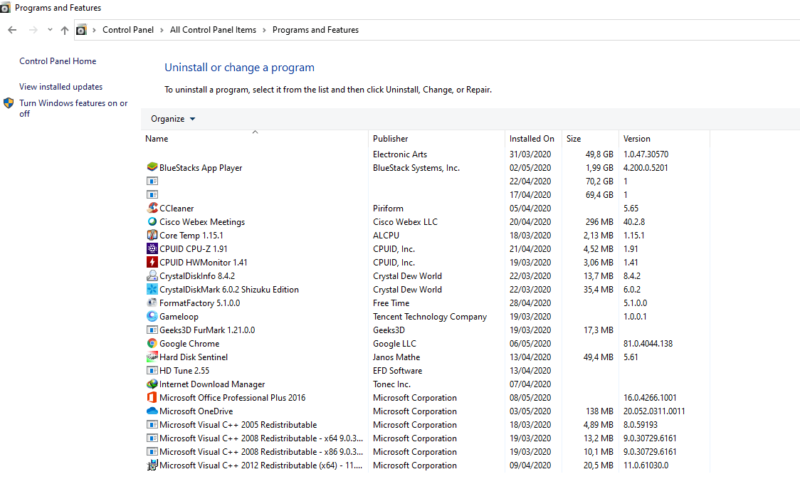Click the Microsoft OneDrive cloud icon
This screenshot has height=484, width=800.
(x=152, y=411)
